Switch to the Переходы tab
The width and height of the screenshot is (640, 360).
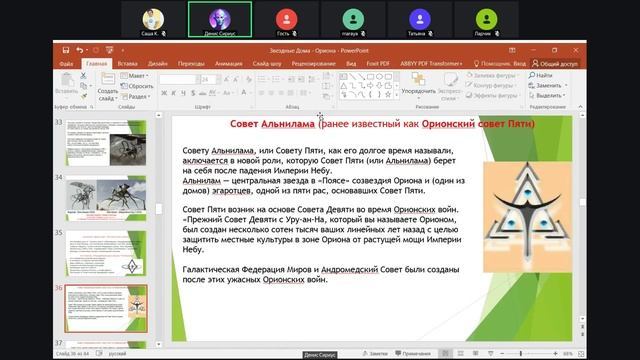[x=191, y=64]
